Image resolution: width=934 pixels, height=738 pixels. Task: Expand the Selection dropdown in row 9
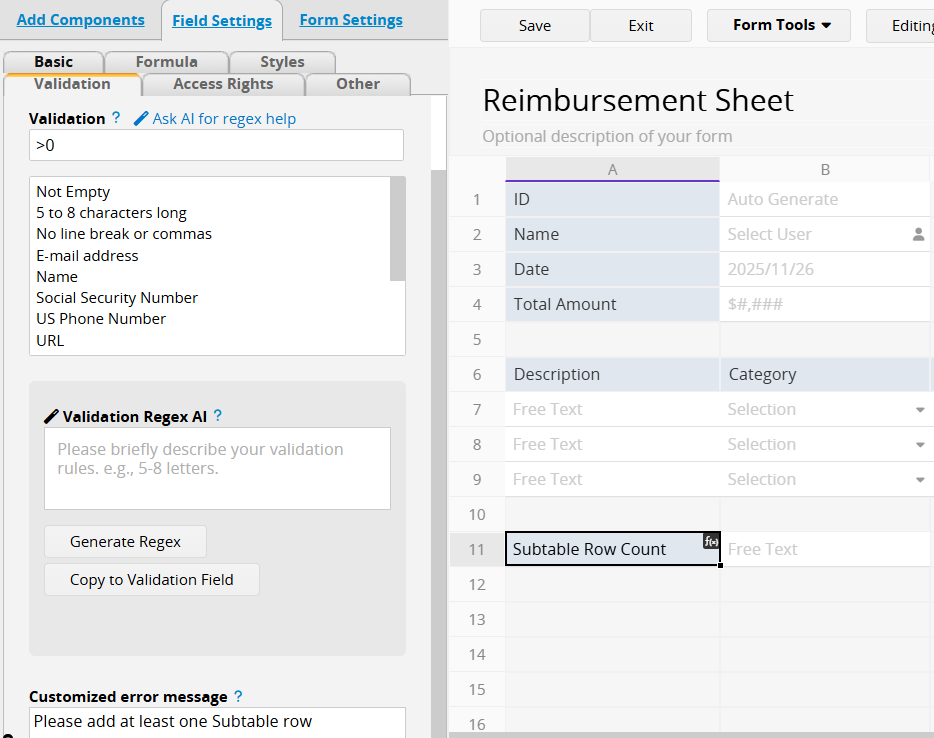click(x=919, y=480)
